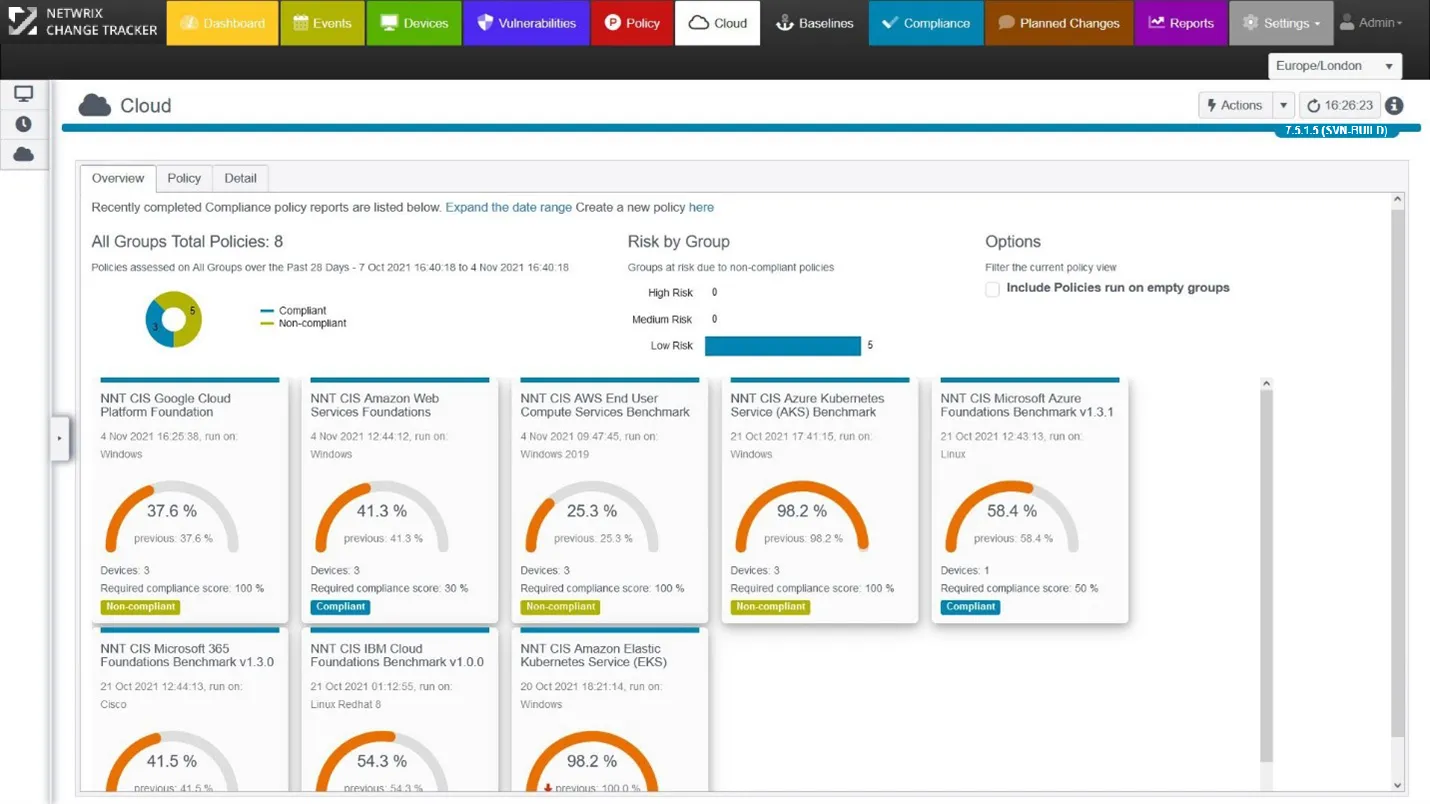Image resolution: width=1430 pixels, height=804 pixels.
Task: Open the Devices menu
Action: [413, 23]
